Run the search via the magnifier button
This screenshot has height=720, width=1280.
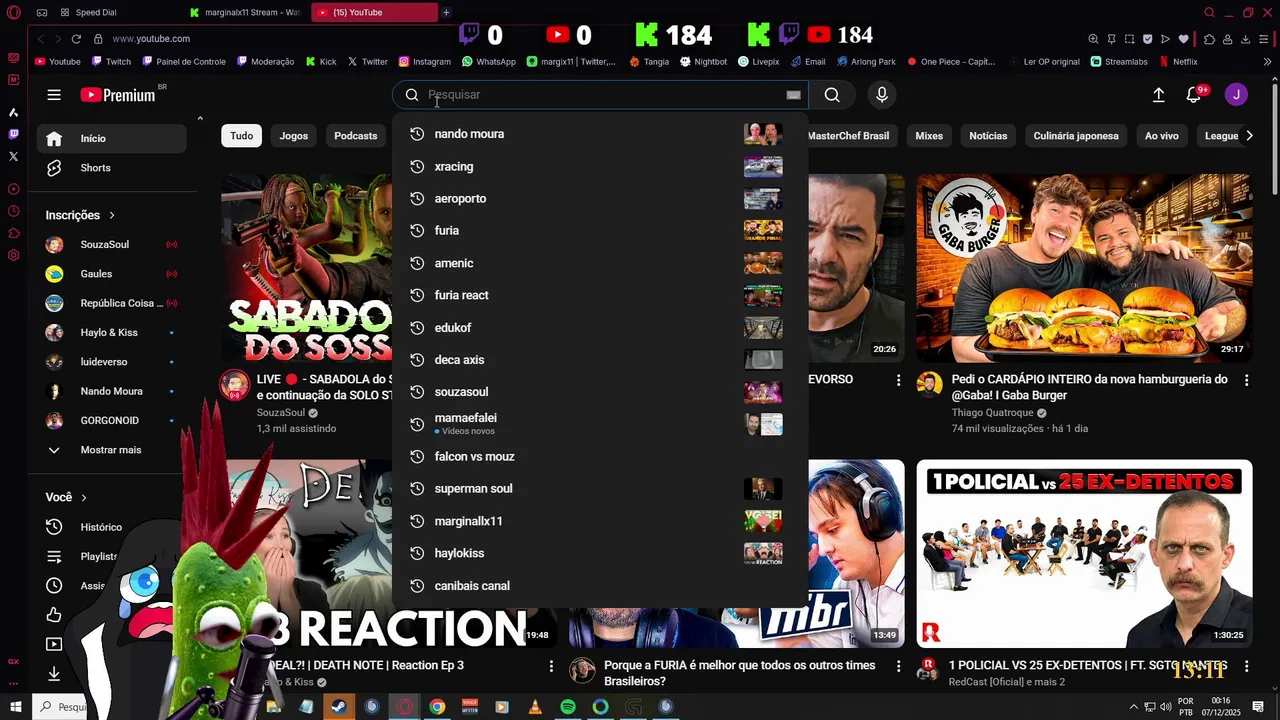click(x=832, y=95)
